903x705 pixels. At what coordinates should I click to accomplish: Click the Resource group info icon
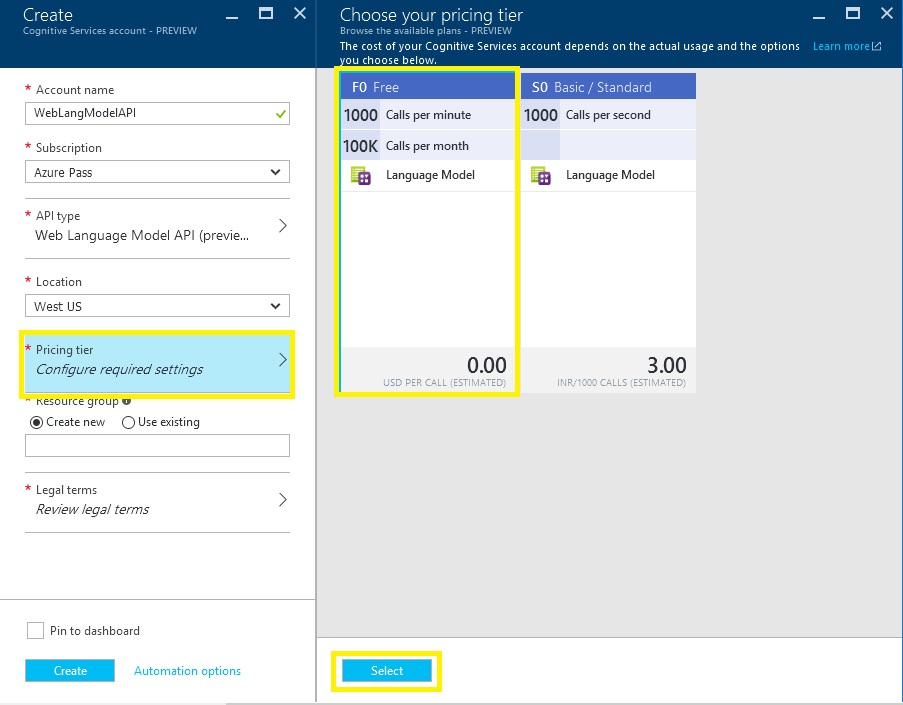127,401
